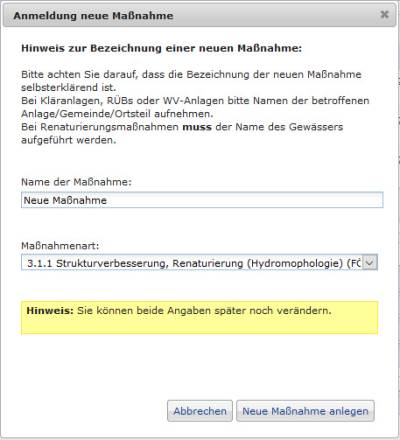Open the Maßnahmenart dropdown arrow
Image resolution: width=400 pixels, height=440 pixels.
pyautogui.click(x=370, y=263)
